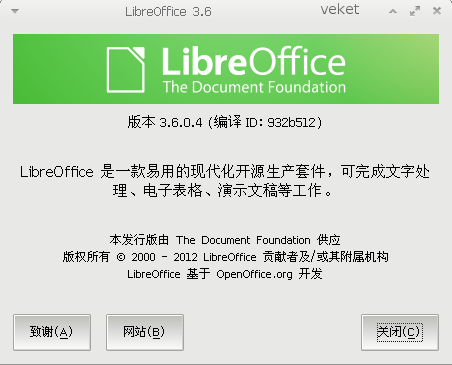Click the roll-up arrow in title bar
The height and width of the screenshot is (365, 452).
click(393, 11)
